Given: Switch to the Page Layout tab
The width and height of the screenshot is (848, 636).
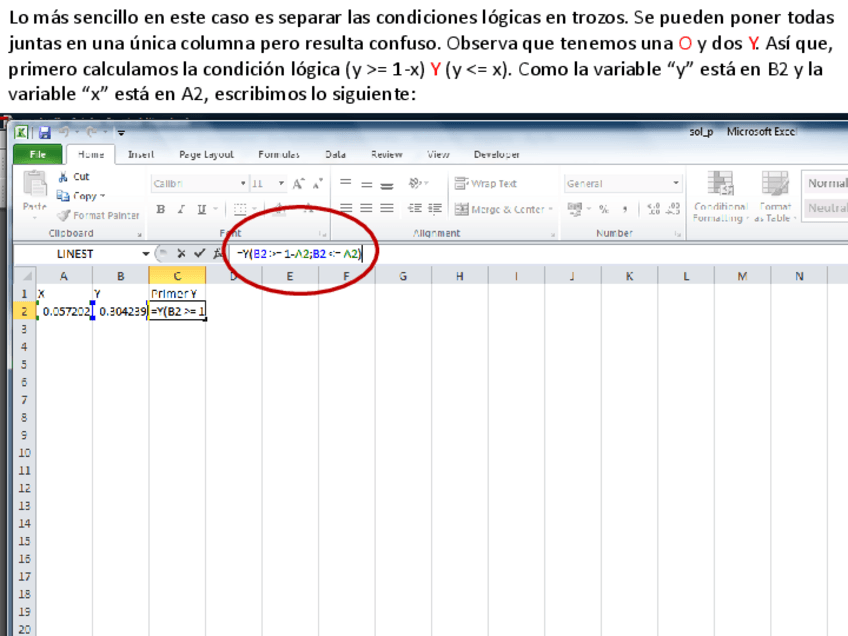Looking at the screenshot, I should coord(206,155).
